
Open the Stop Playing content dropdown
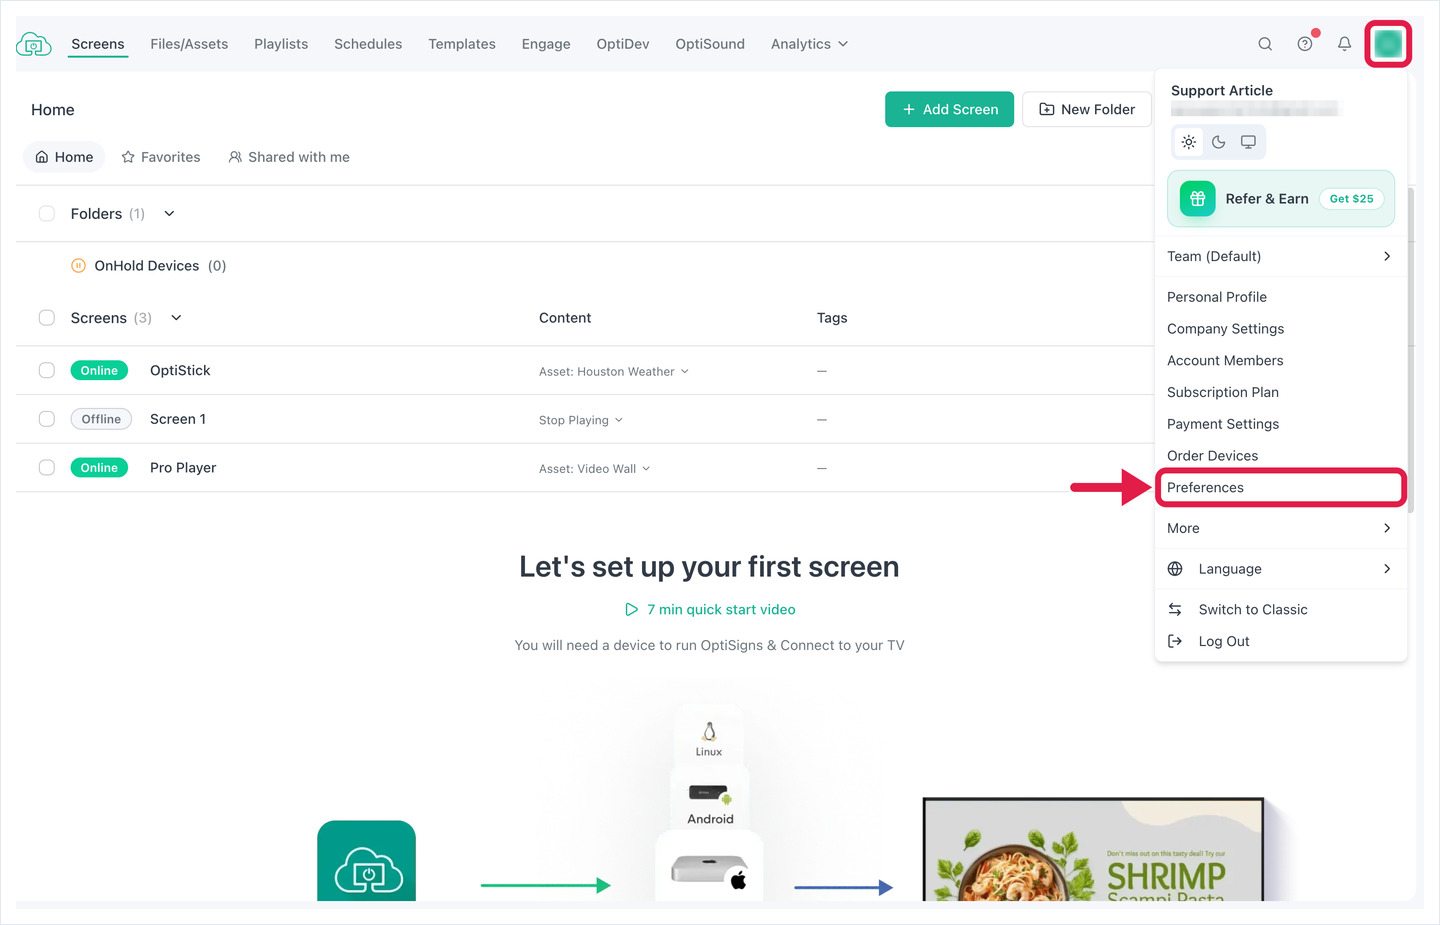click(581, 420)
